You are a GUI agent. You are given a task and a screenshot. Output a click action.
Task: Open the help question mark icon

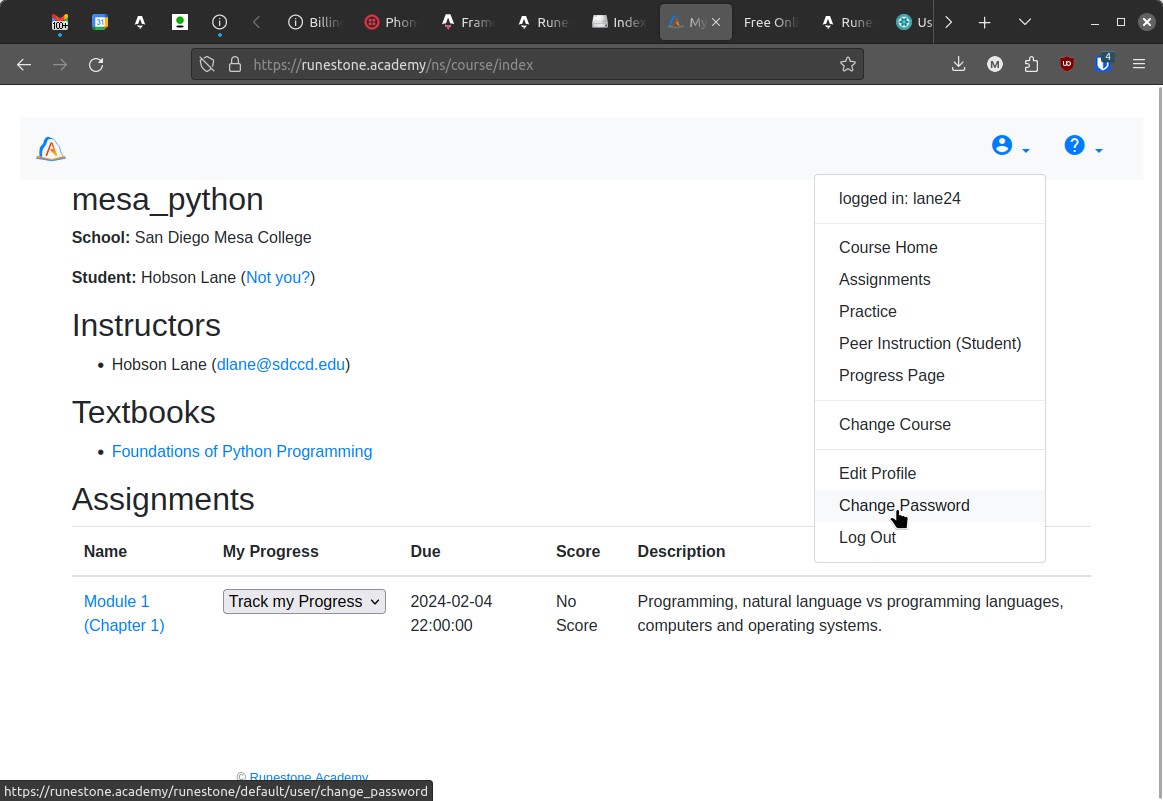point(1073,144)
